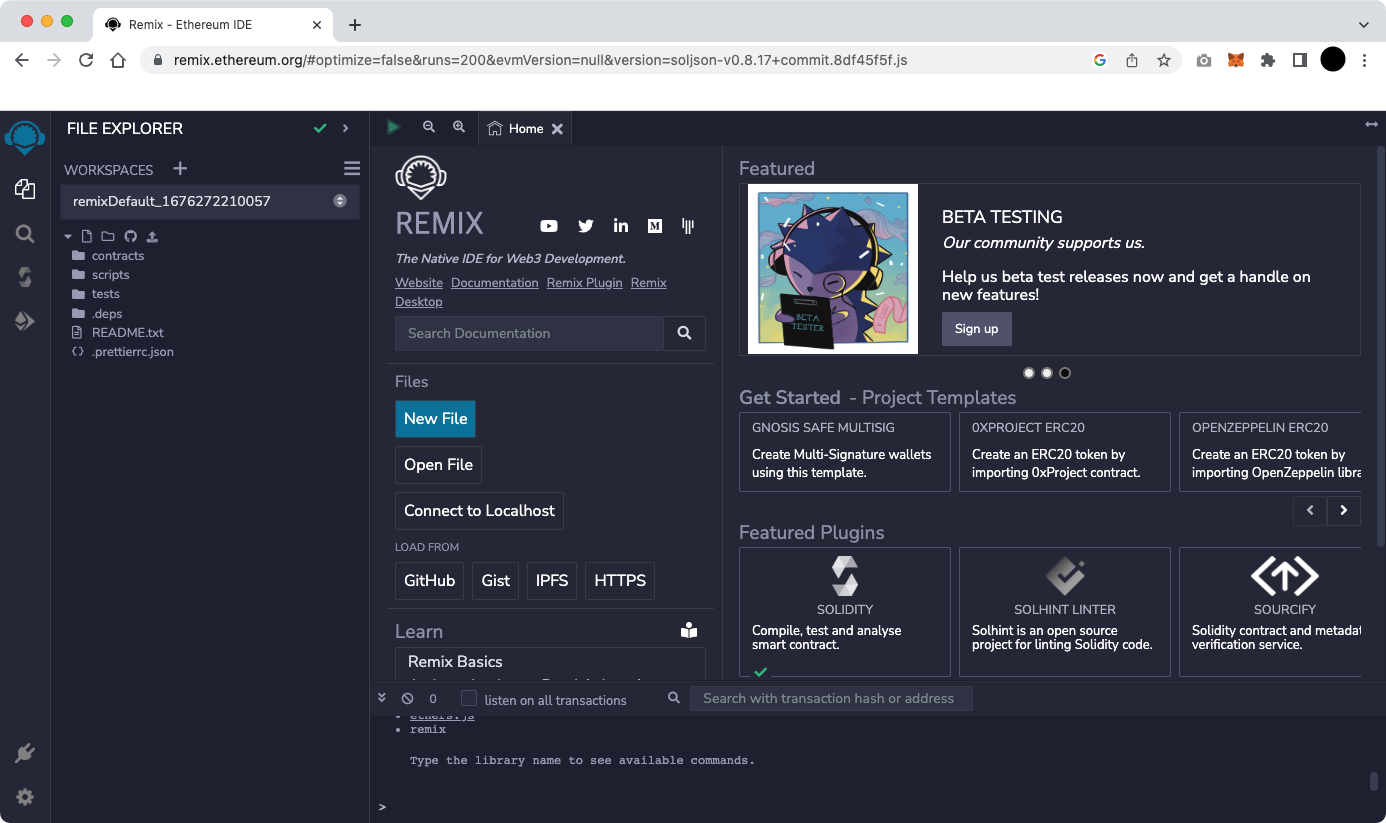Image resolution: width=1386 pixels, height=823 pixels.
Task: Select the first featured carousel dot
Action: pos(1029,373)
